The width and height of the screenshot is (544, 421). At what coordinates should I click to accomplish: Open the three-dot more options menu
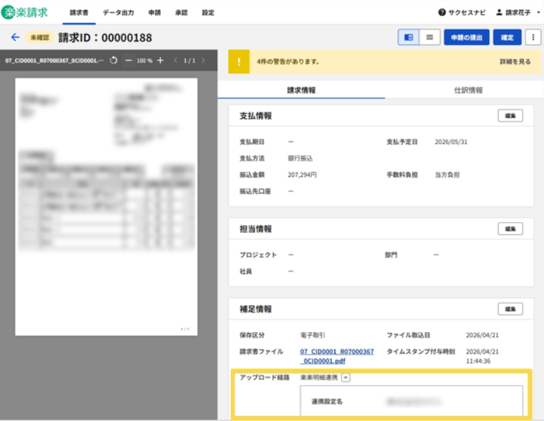pyautogui.click(x=533, y=37)
